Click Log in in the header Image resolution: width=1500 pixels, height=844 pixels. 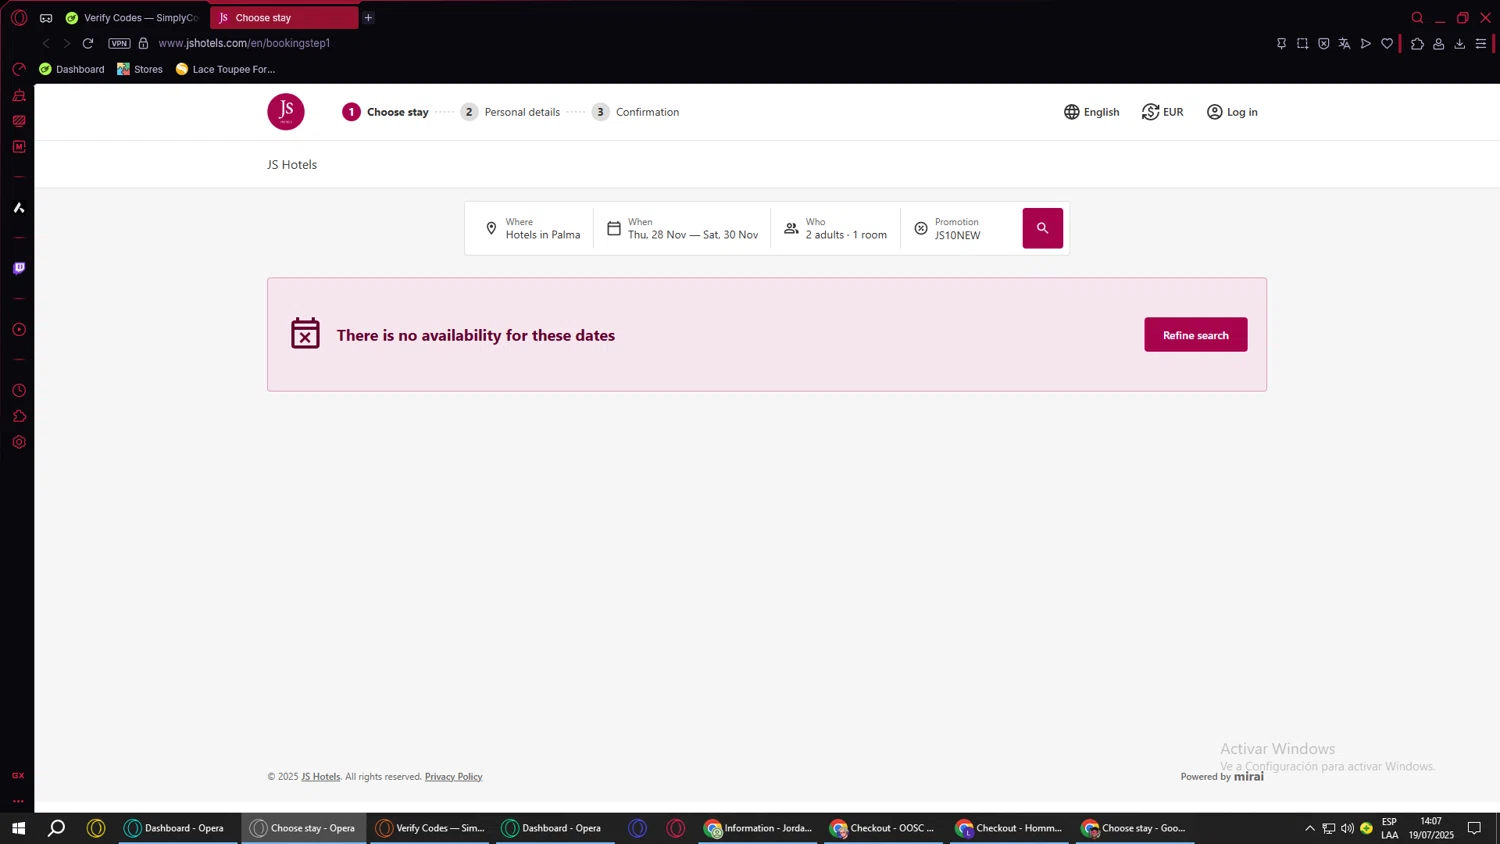[1232, 112]
